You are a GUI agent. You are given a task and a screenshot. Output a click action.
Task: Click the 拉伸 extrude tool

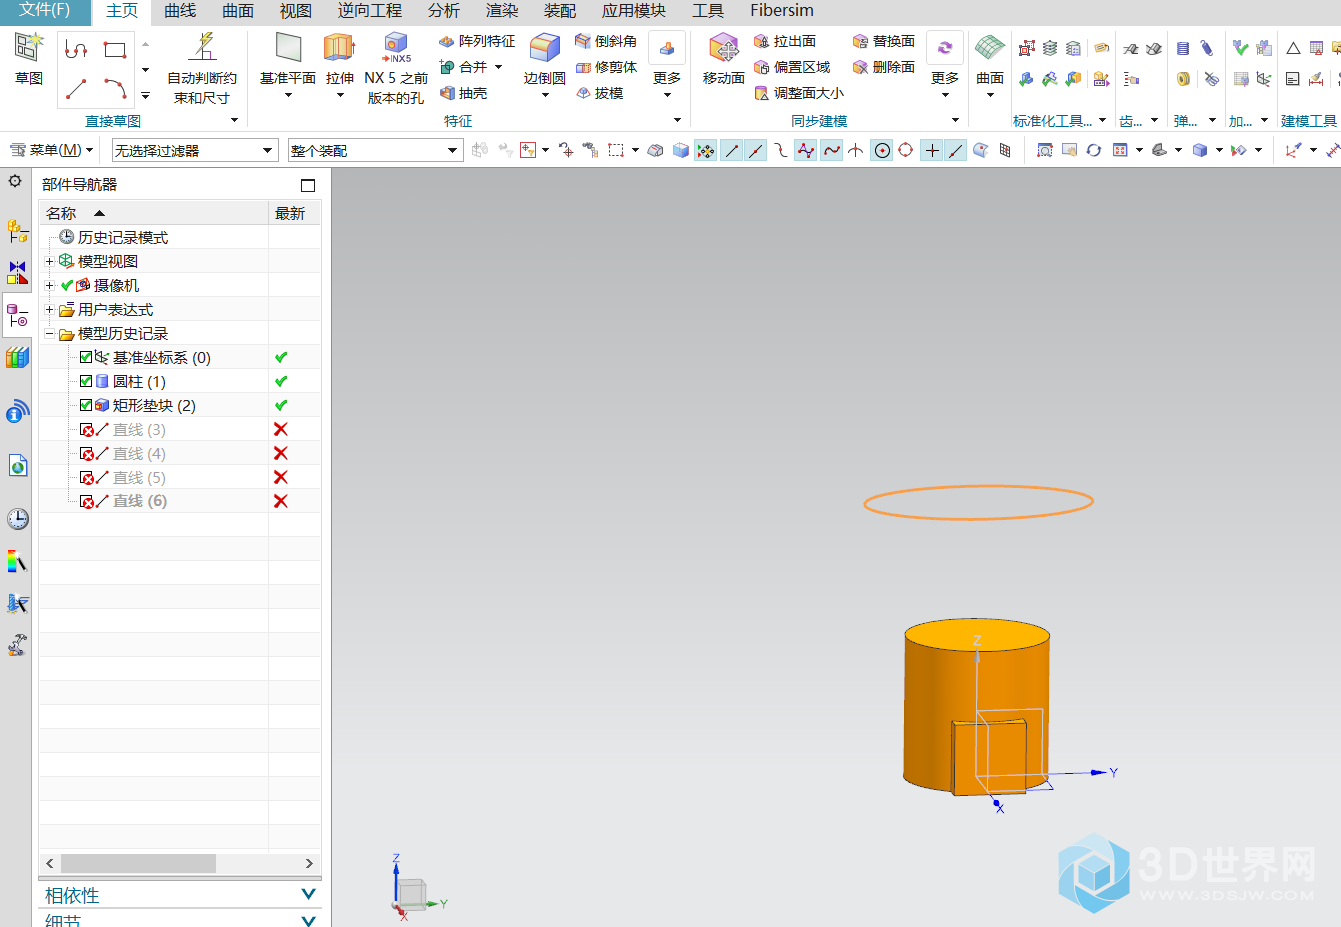point(340,58)
